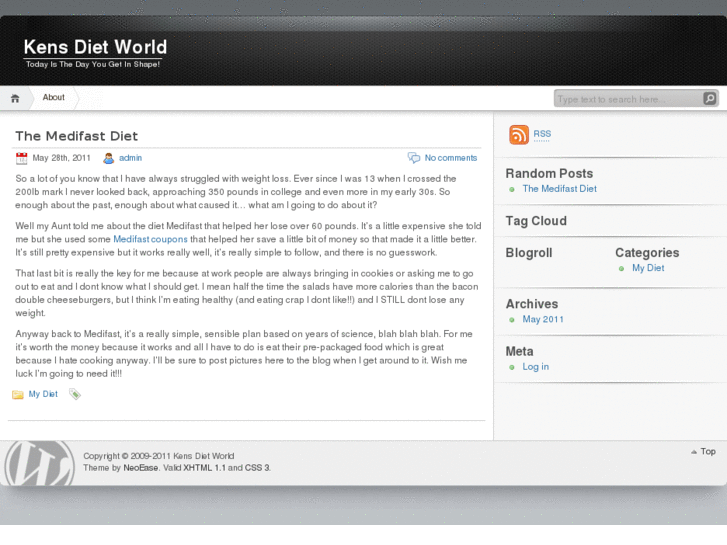Open Kens Diet World site title
This screenshot has height=545, width=727.
[95, 47]
